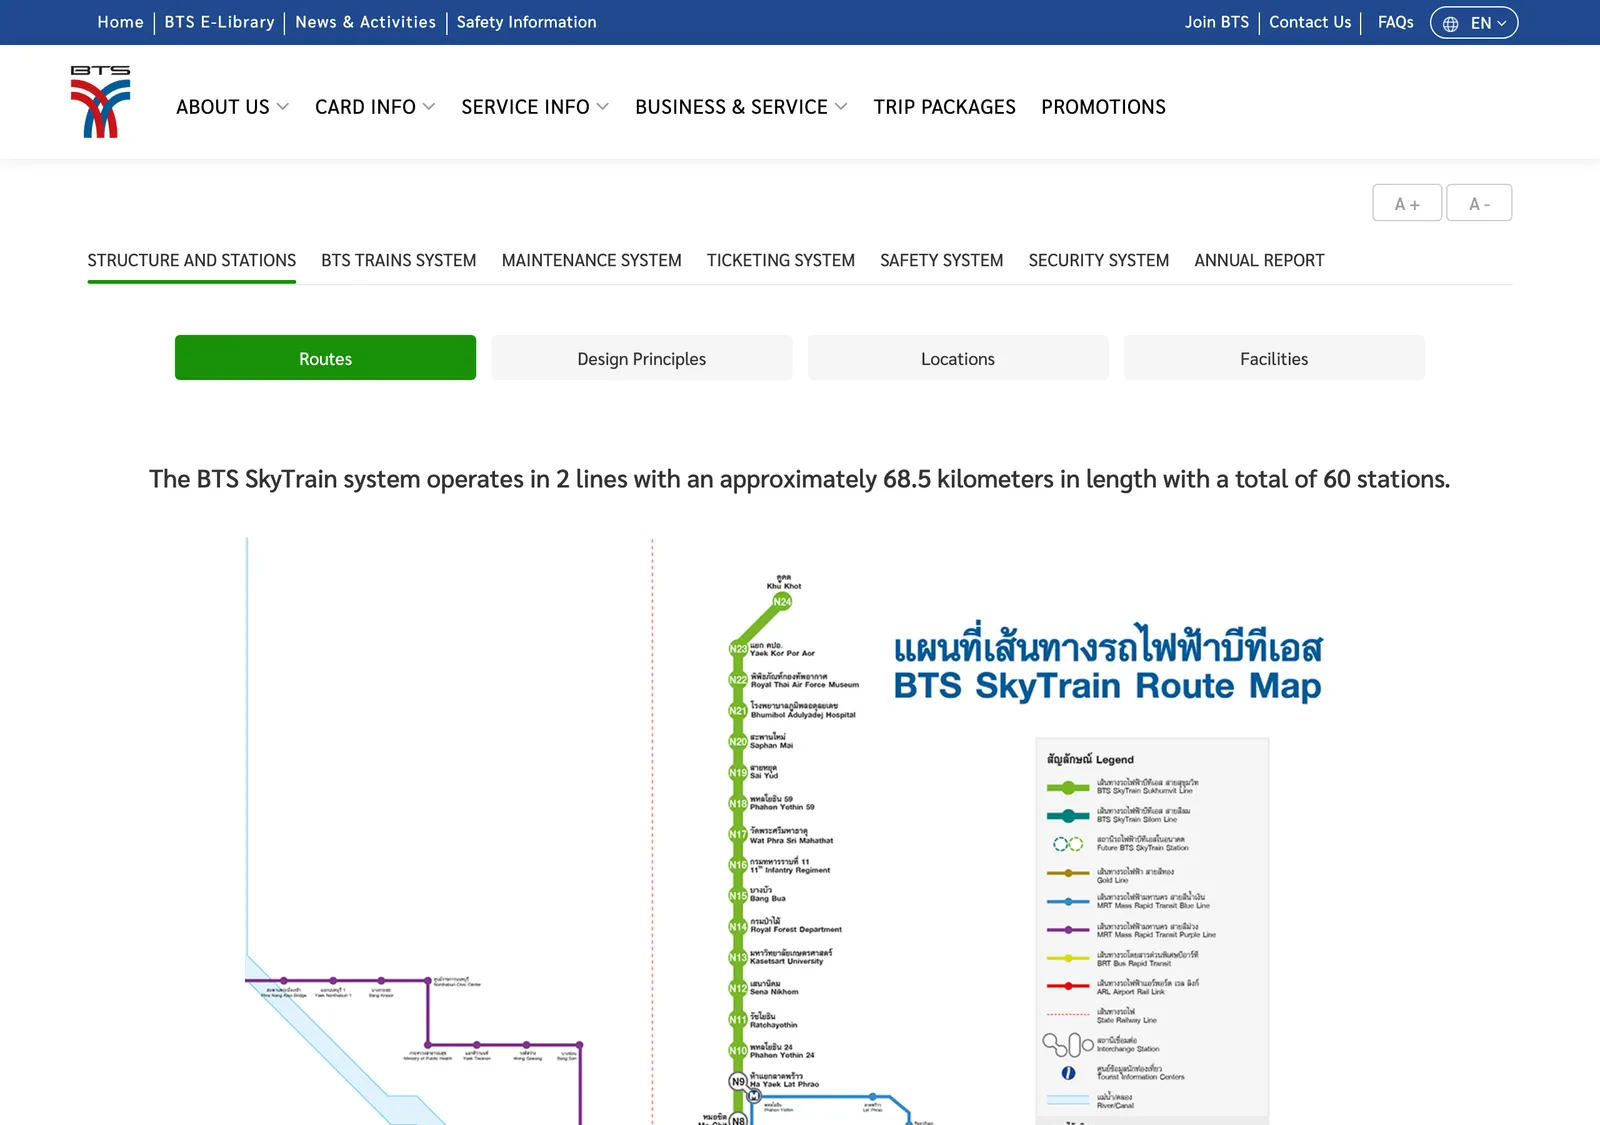Click the N19 Sai Yud station marker
This screenshot has width=1600, height=1125.
tap(738, 773)
